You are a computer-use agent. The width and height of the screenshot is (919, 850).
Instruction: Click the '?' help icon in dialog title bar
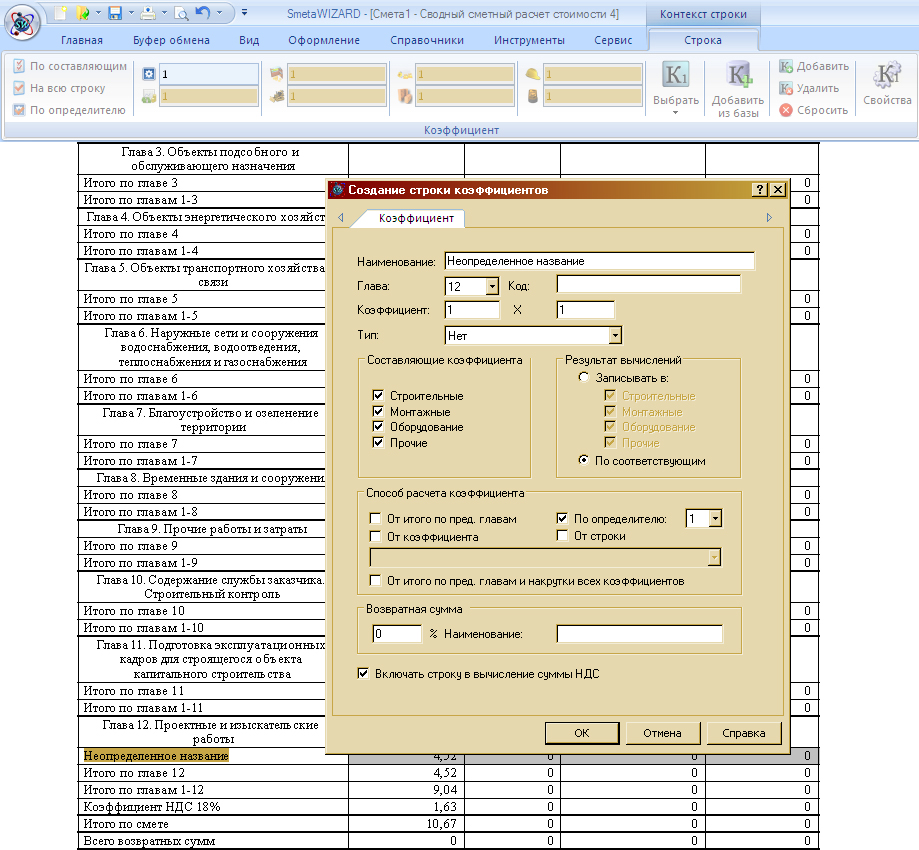pyautogui.click(x=759, y=190)
